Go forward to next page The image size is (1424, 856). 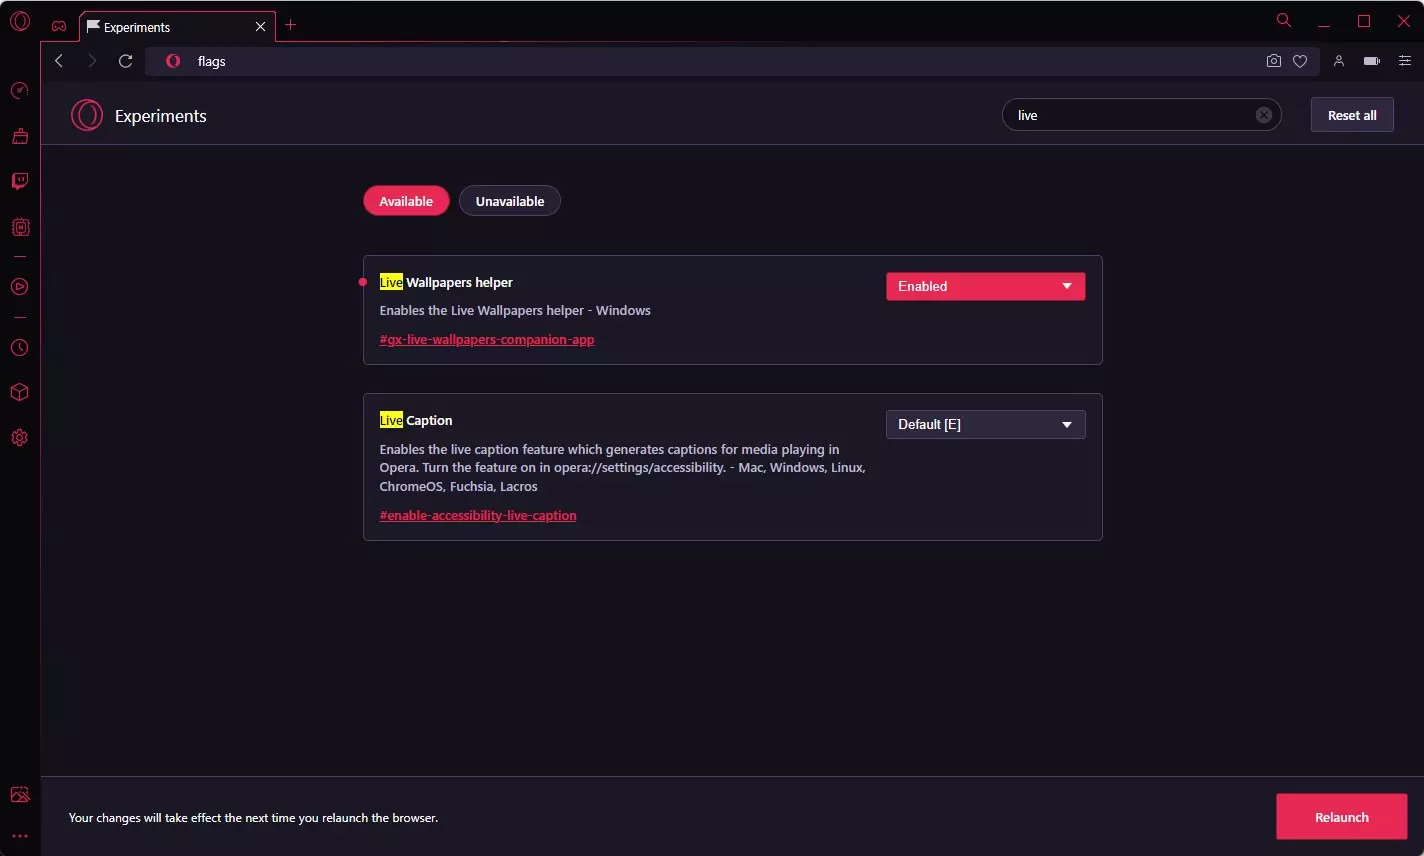point(92,61)
